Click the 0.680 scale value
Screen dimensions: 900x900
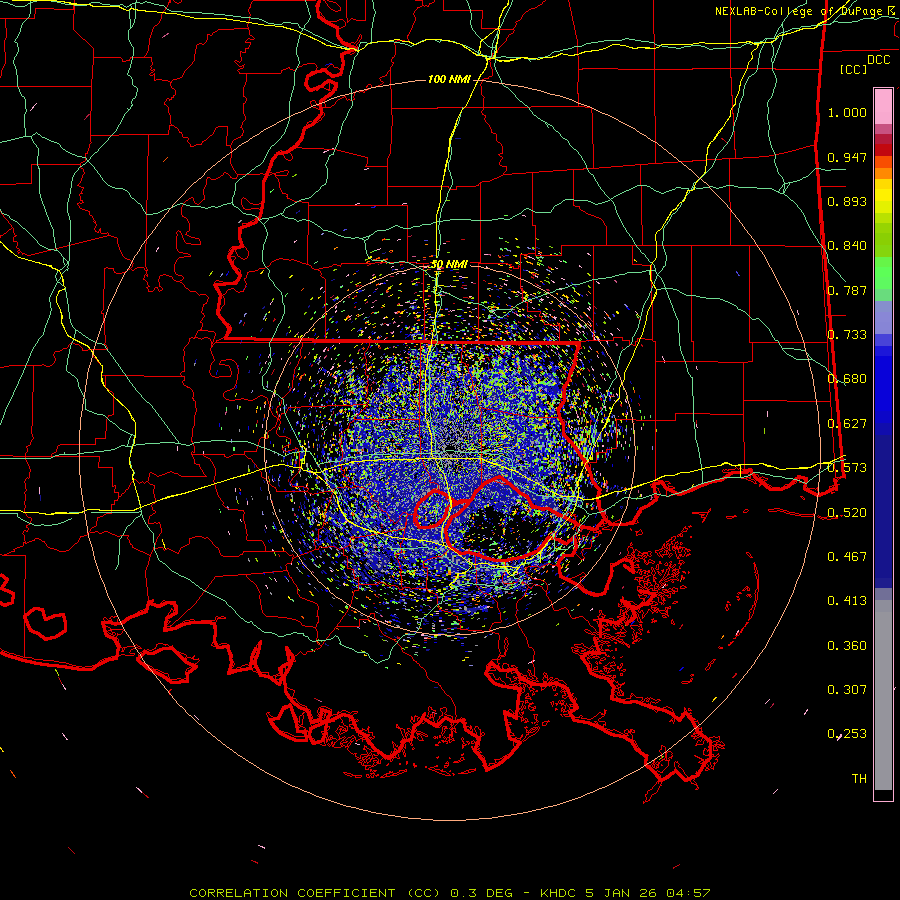point(847,379)
